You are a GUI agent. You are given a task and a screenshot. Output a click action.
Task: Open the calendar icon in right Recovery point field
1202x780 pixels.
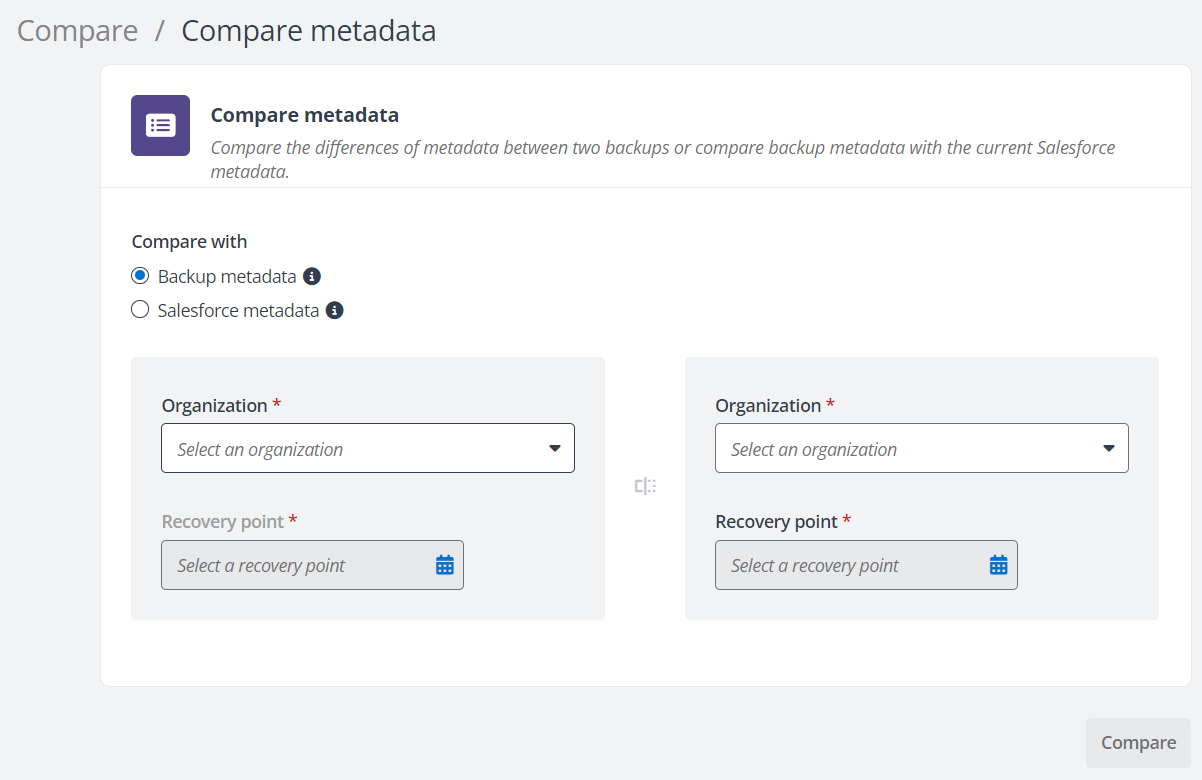point(997,564)
